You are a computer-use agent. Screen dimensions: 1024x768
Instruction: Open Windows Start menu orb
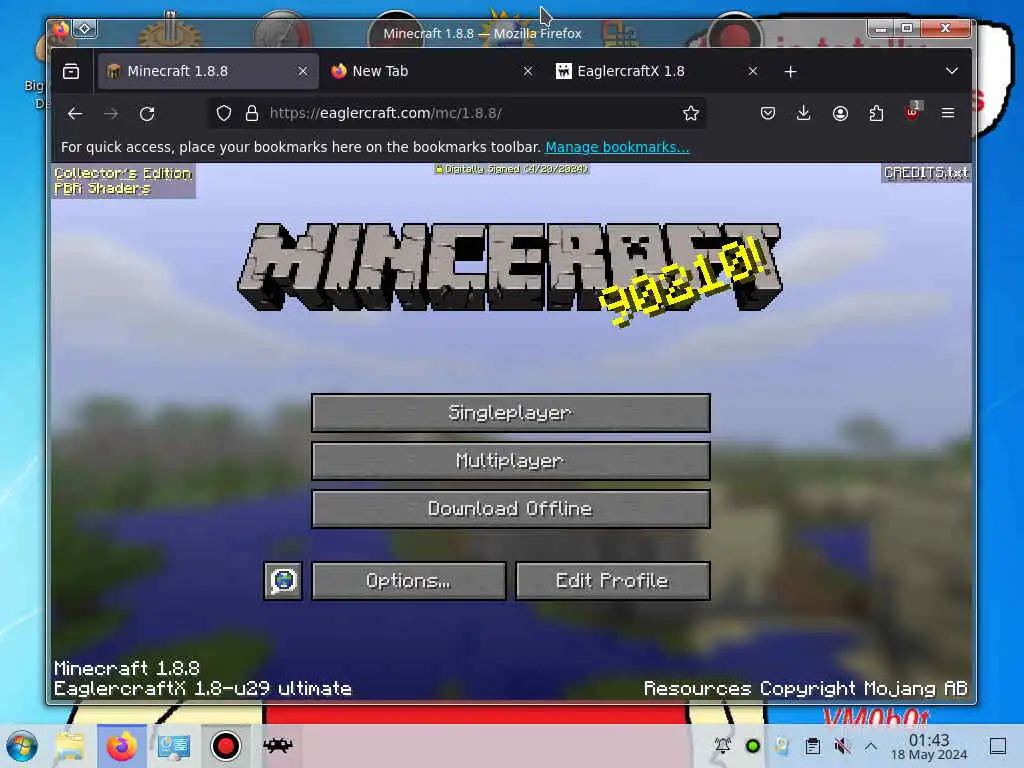[22, 746]
